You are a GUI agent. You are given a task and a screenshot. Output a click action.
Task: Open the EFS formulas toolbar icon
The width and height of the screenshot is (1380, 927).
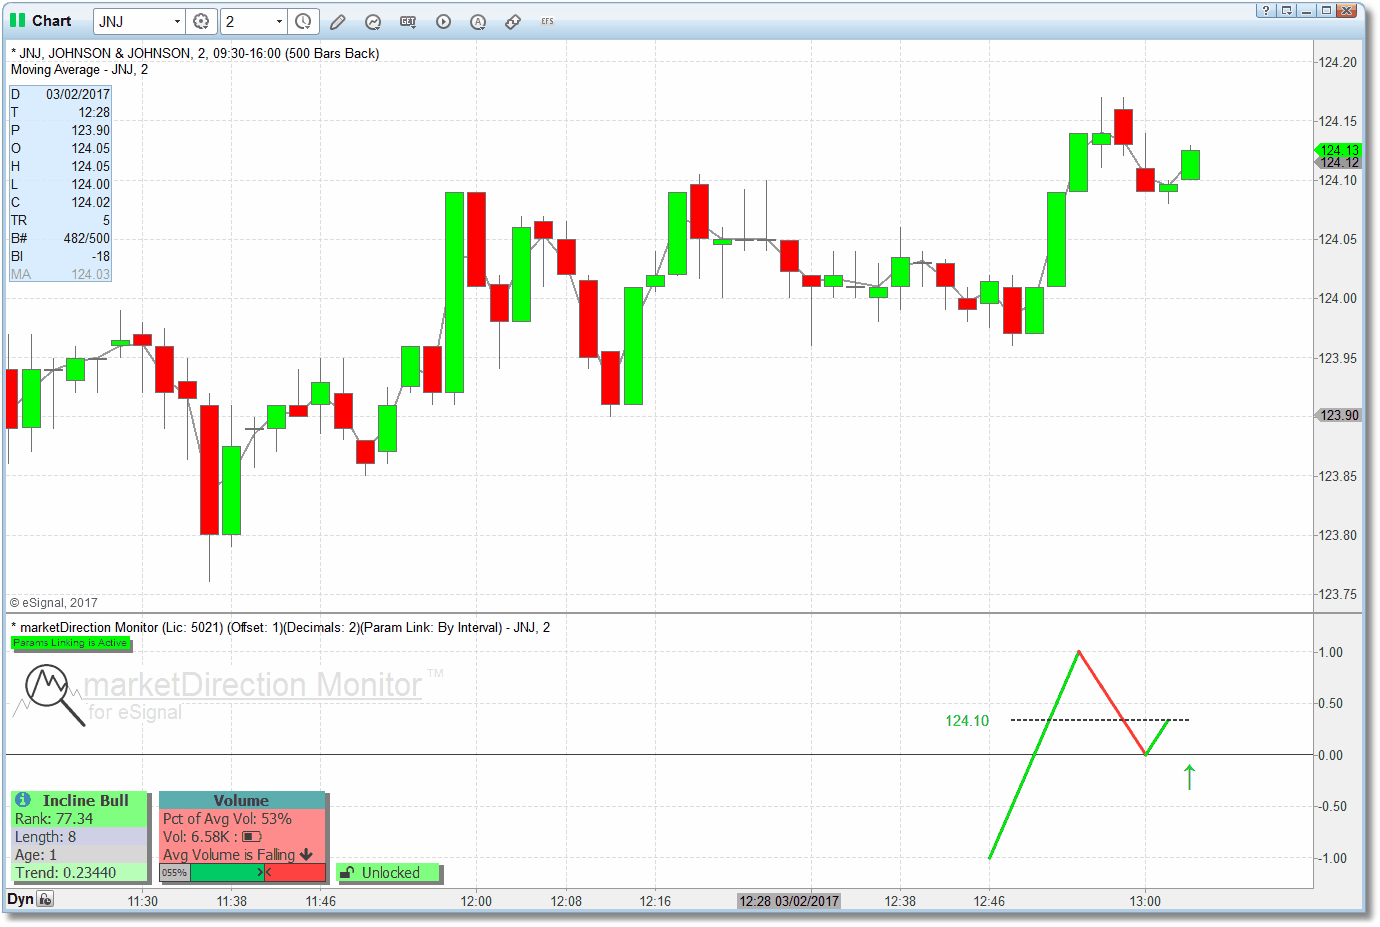click(547, 21)
